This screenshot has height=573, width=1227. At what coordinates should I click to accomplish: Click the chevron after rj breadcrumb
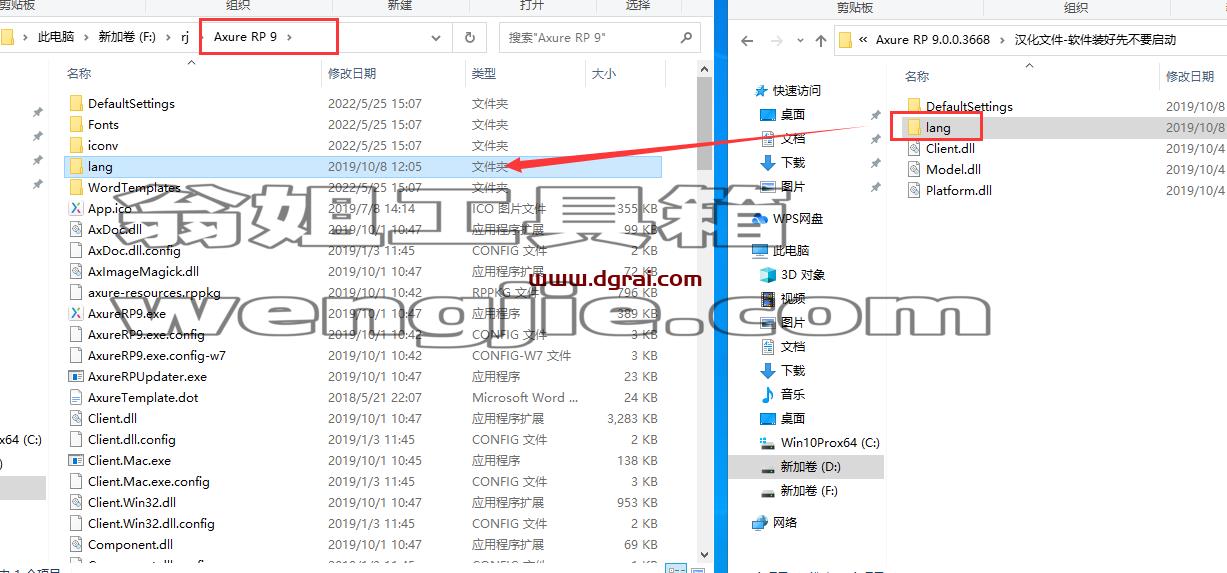[x=204, y=37]
